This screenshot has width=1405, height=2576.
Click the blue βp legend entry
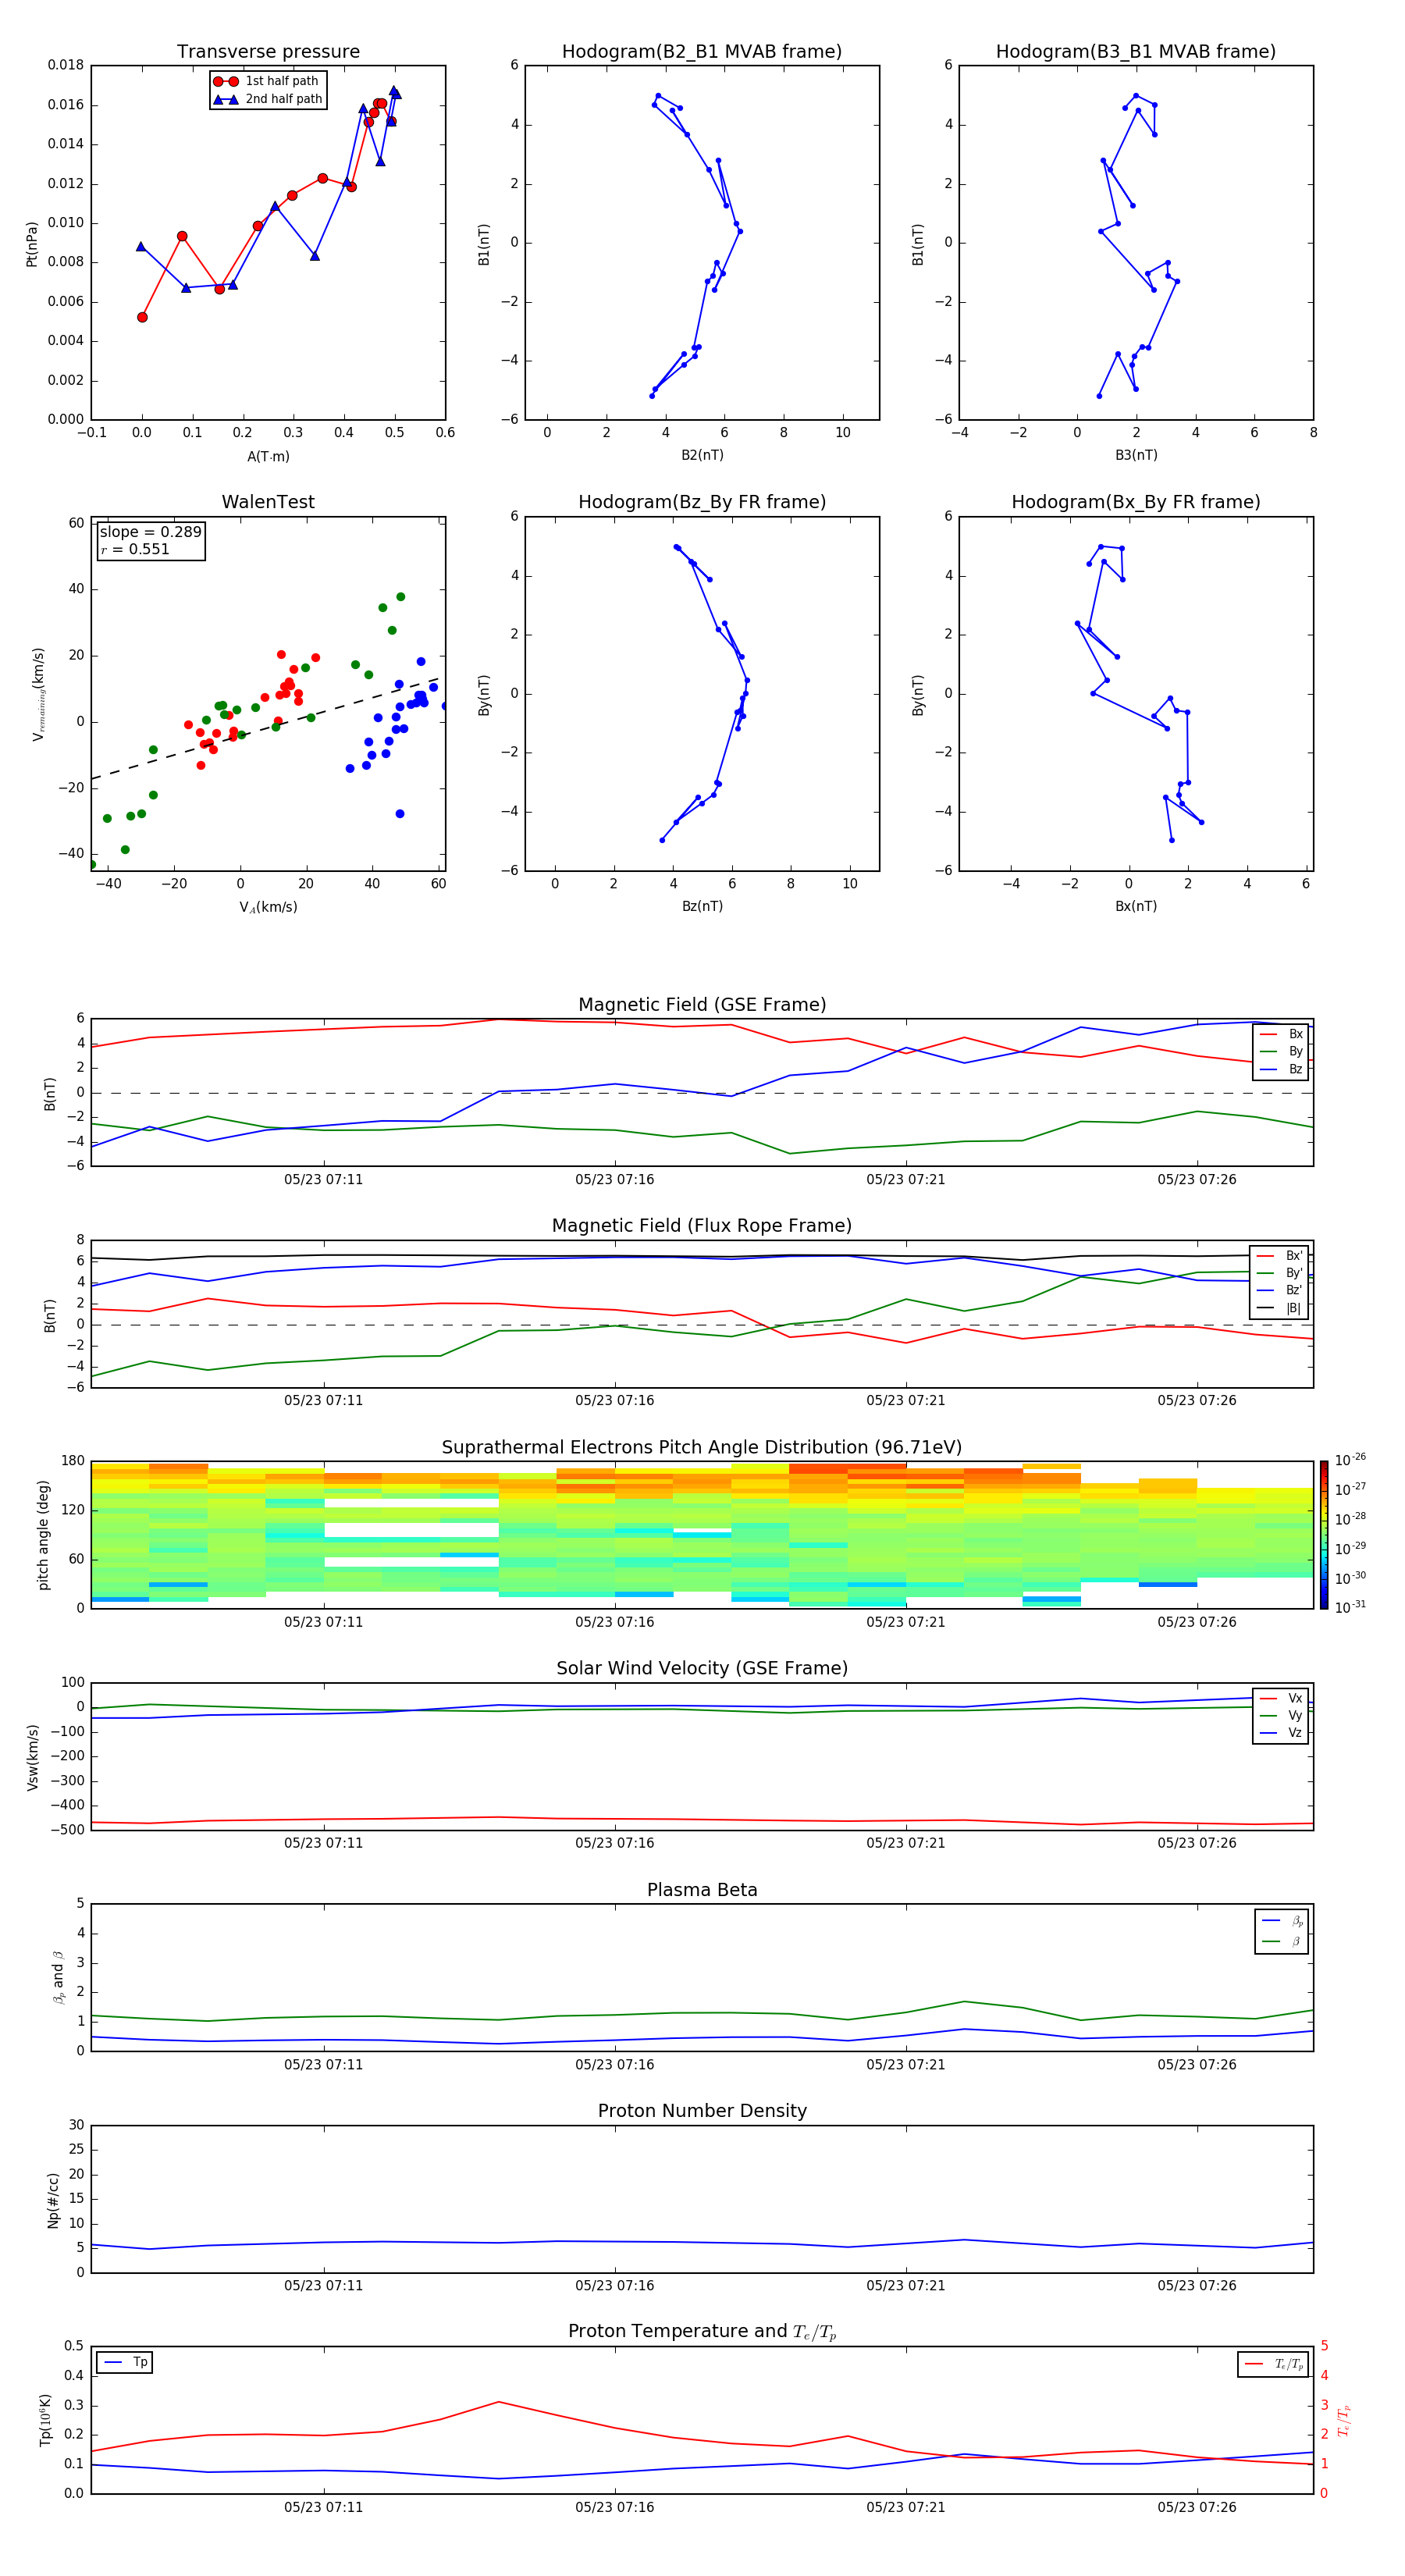click(x=1282, y=1921)
